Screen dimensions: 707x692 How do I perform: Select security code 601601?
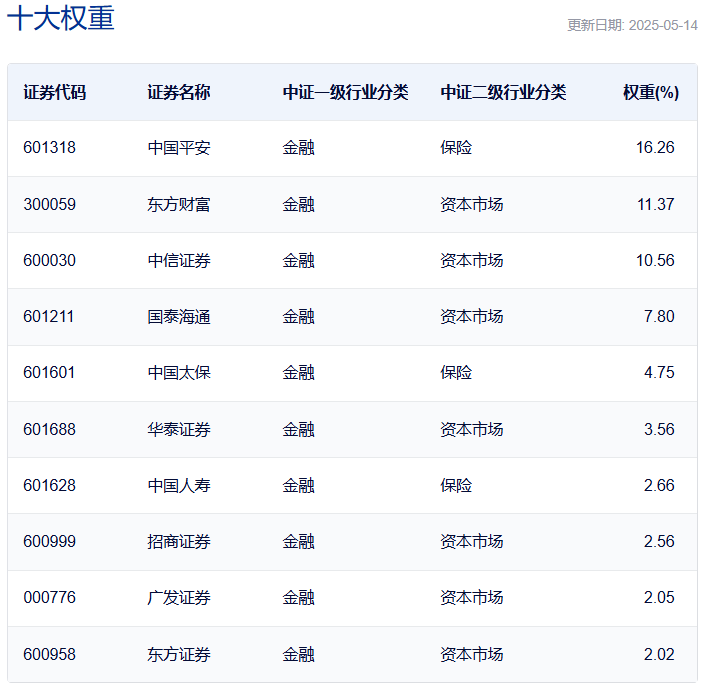click(x=49, y=373)
